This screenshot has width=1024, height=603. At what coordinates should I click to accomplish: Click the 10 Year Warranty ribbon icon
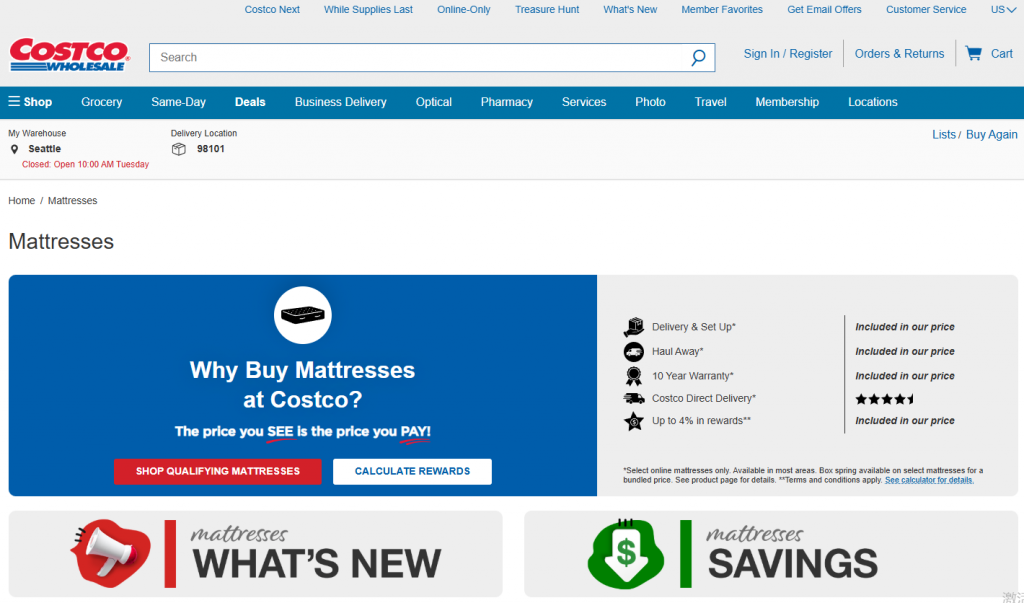[x=633, y=376]
